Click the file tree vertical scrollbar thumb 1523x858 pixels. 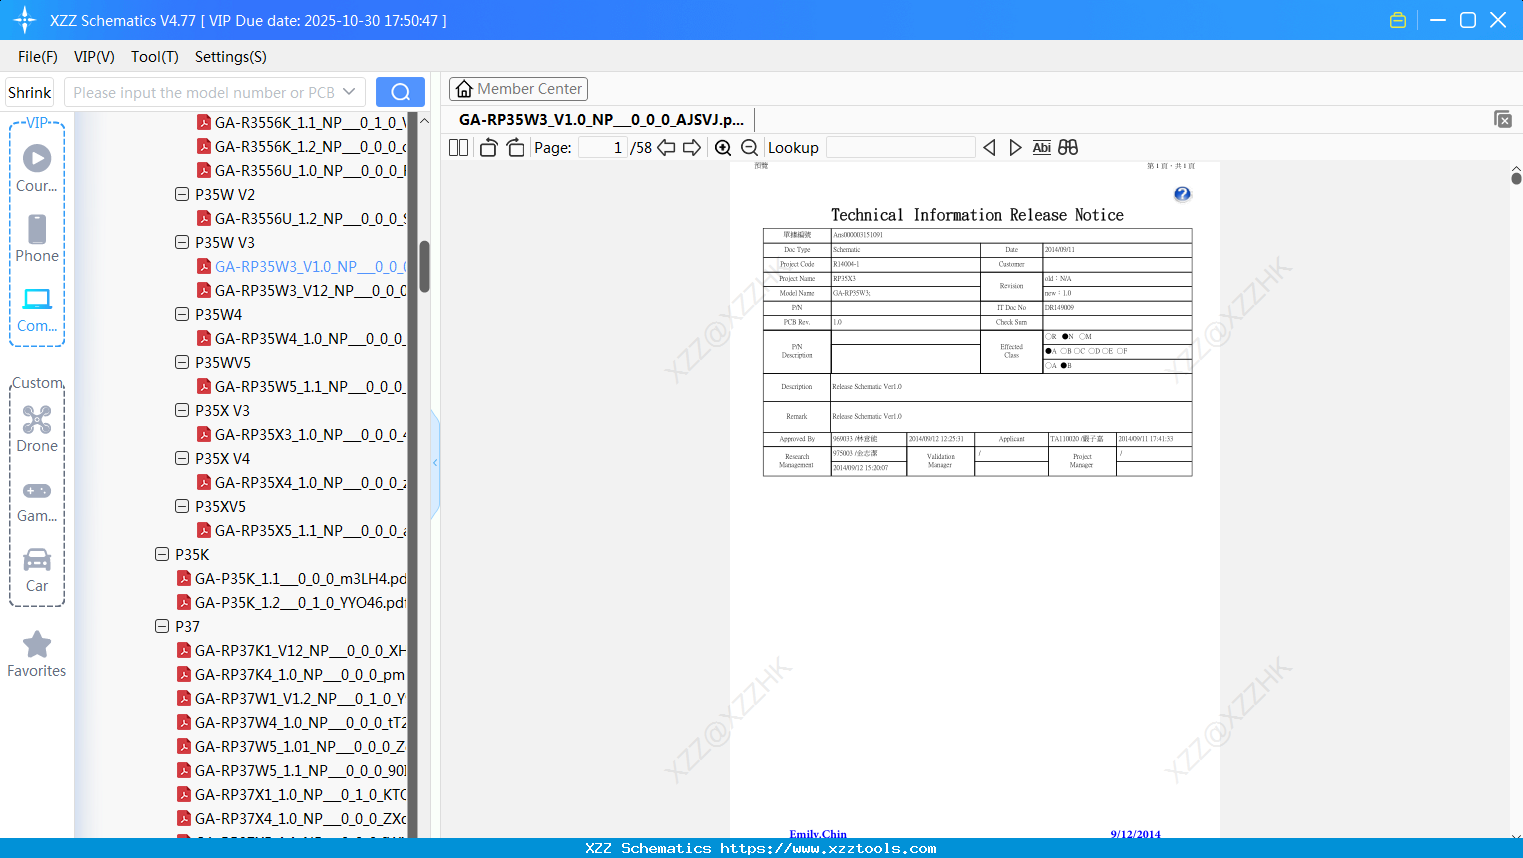[x=424, y=266]
